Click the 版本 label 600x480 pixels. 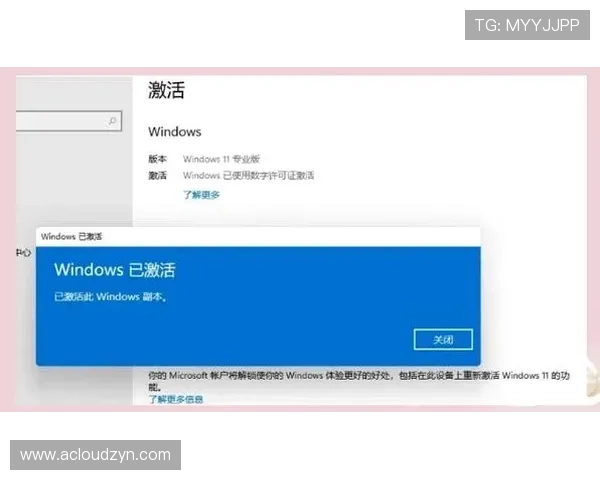coord(157,159)
